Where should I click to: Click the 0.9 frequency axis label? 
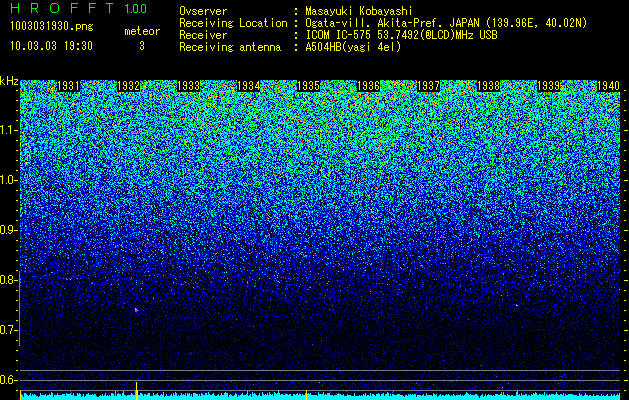coord(9,230)
